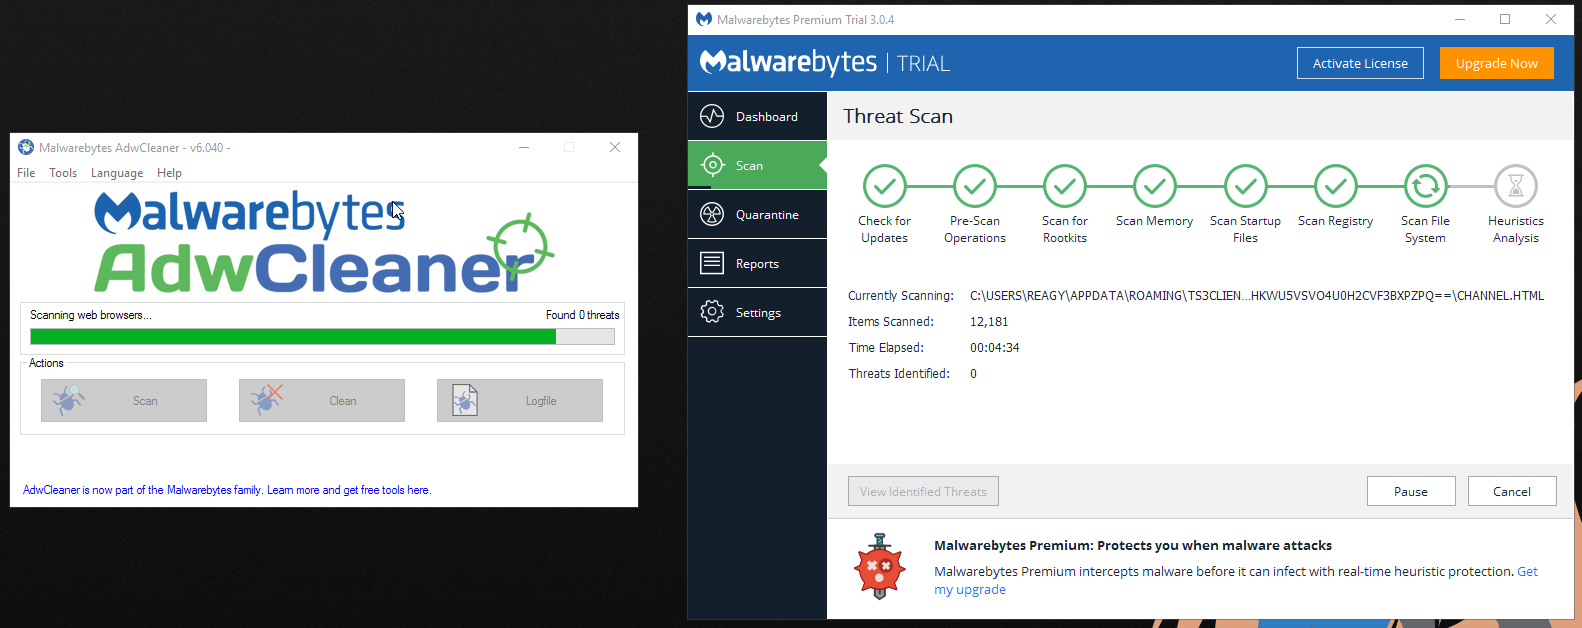Click the AdwCleaner Clean button
The image size is (1582, 628).
pyautogui.click(x=322, y=400)
